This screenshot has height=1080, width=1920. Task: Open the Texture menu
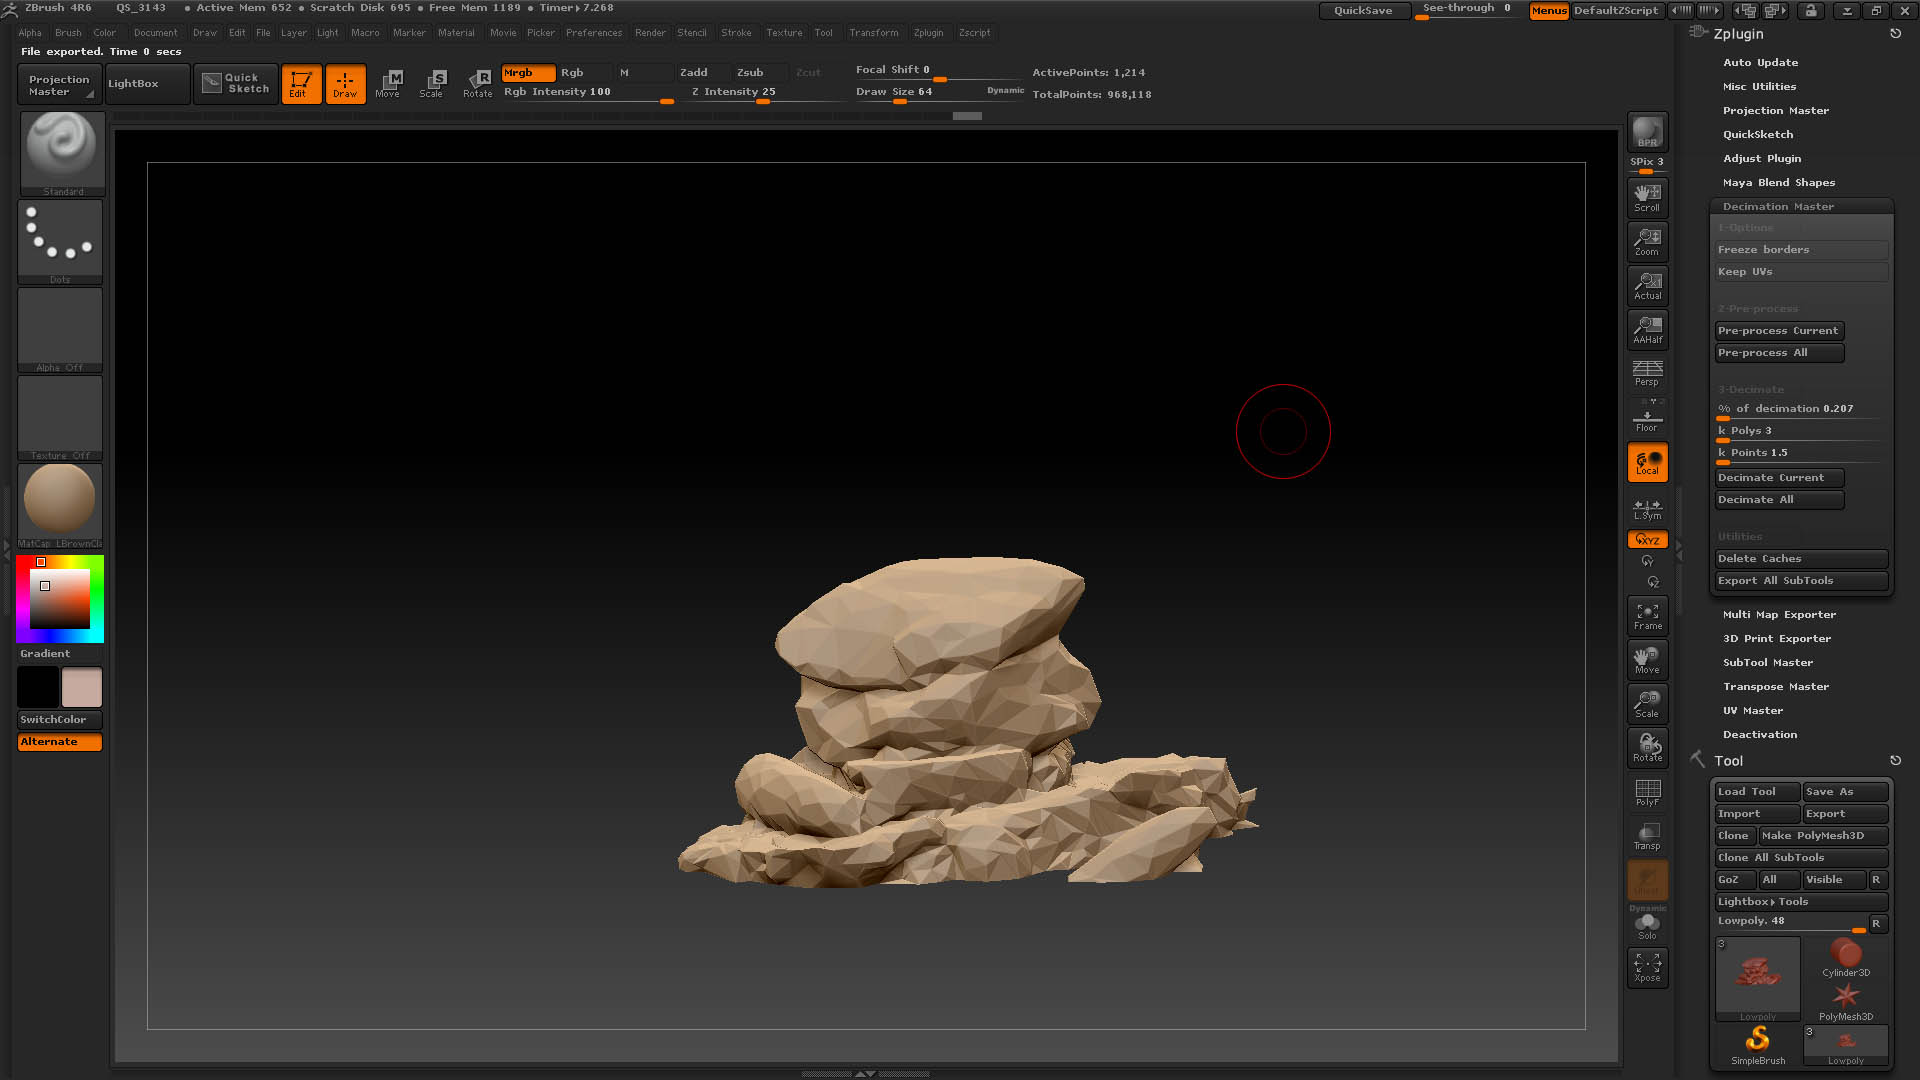pyautogui.click(x=784, y=33)
